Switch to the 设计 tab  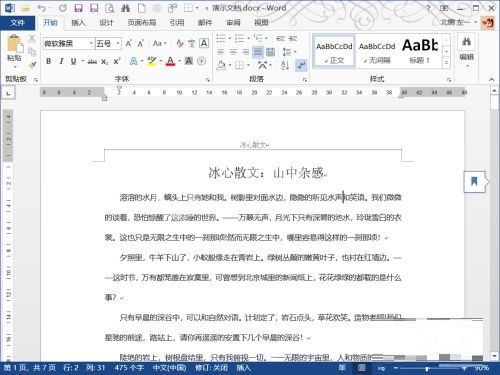[106, 23]
